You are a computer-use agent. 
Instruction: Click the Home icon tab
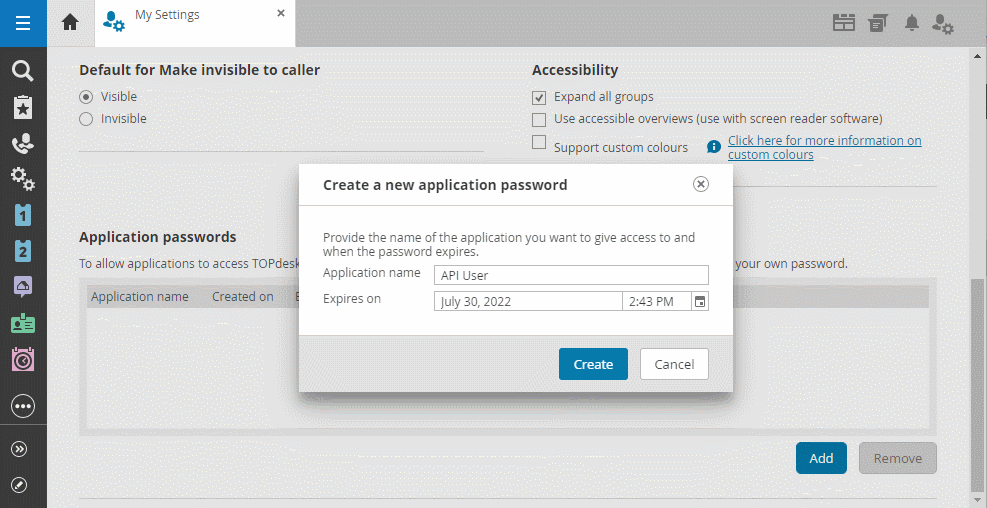coord(70,22)
